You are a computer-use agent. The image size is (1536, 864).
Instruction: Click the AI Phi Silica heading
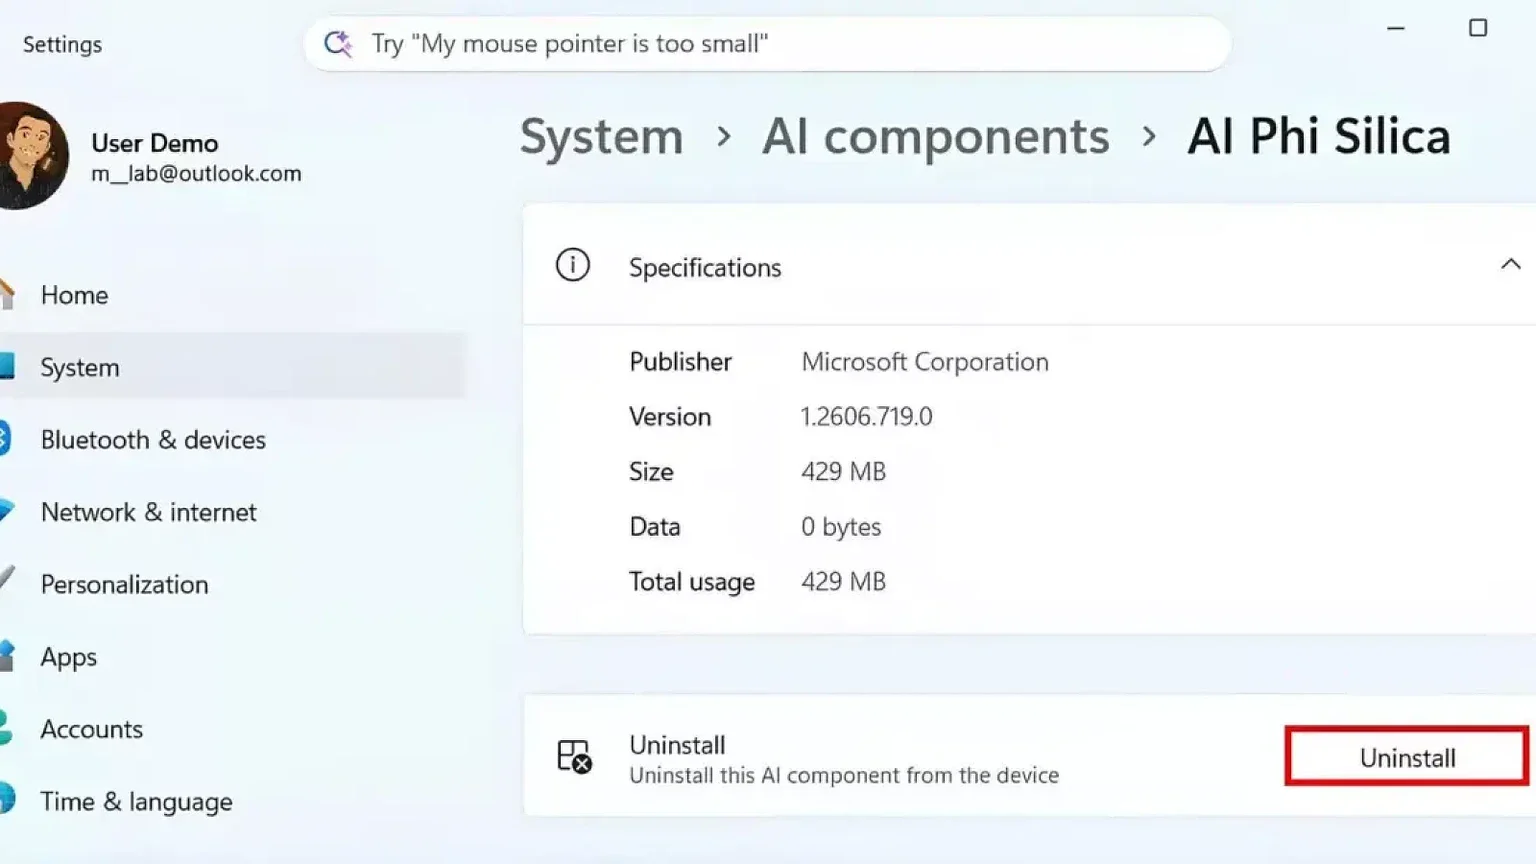pyautogui.click(x=1319, y=137)
